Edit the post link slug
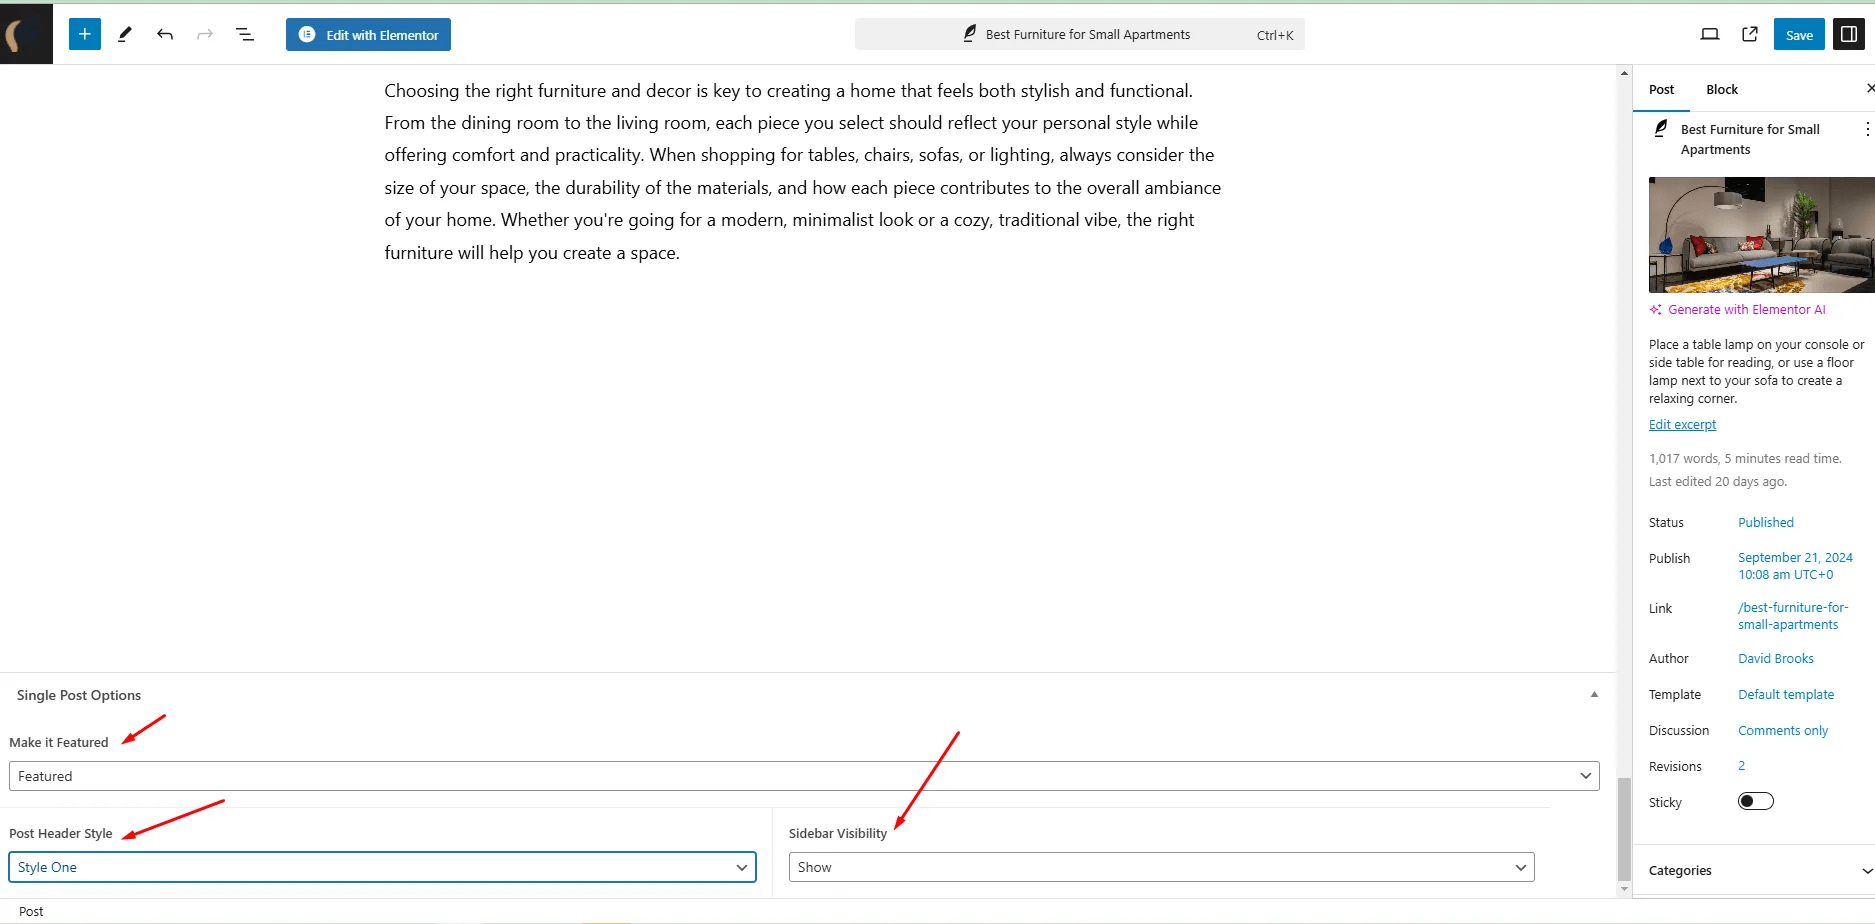1875x924 pixels. [x=1793, y=616]
